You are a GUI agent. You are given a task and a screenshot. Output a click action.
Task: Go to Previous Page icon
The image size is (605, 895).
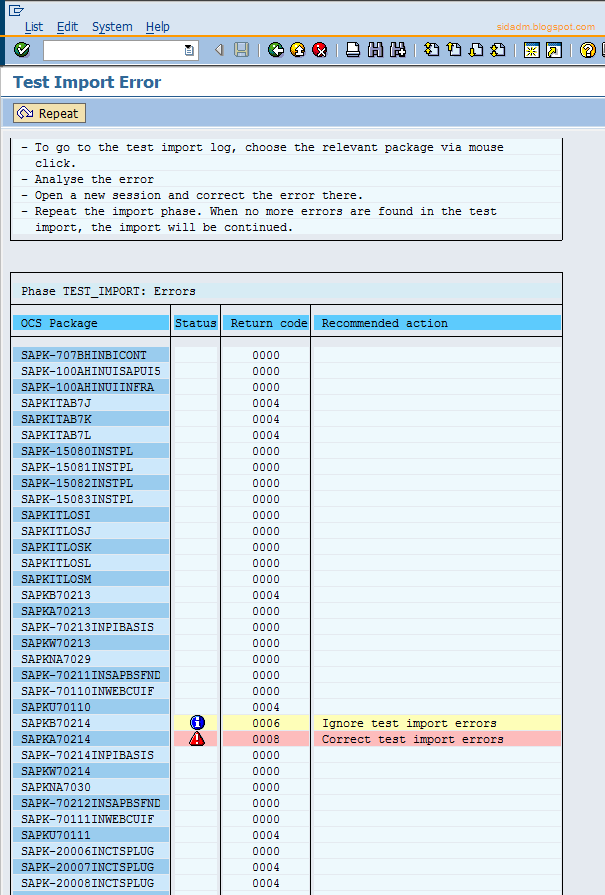click(454, 50)
